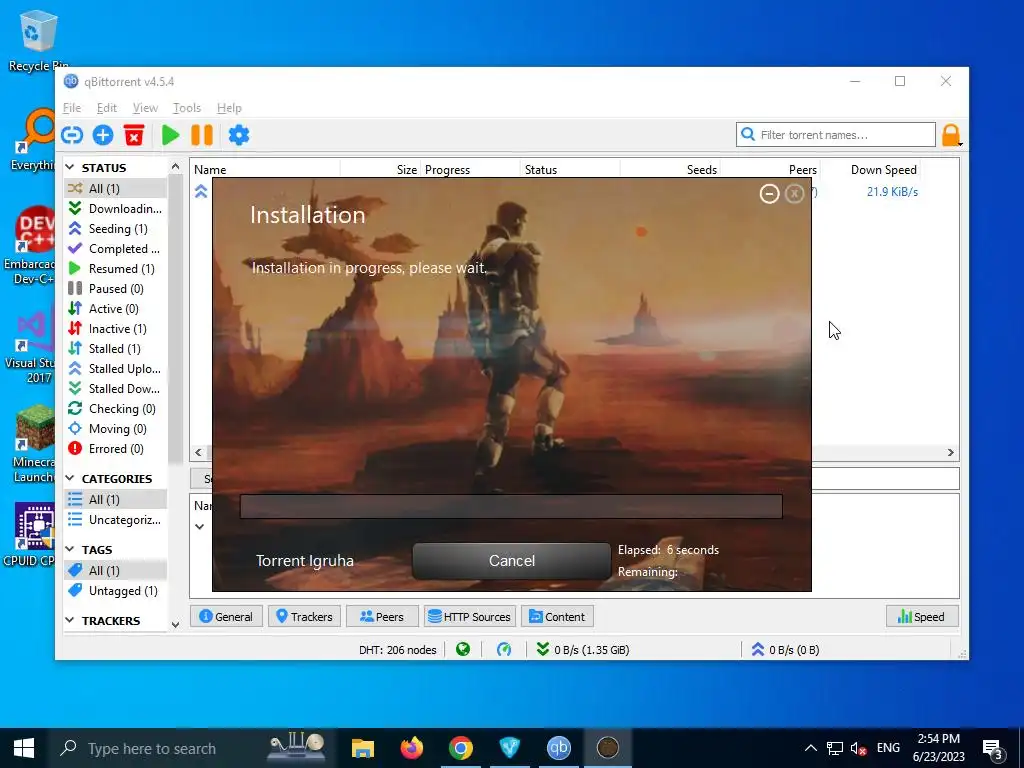
Task: Switch to the General tab
Action: tap(226, 616)
